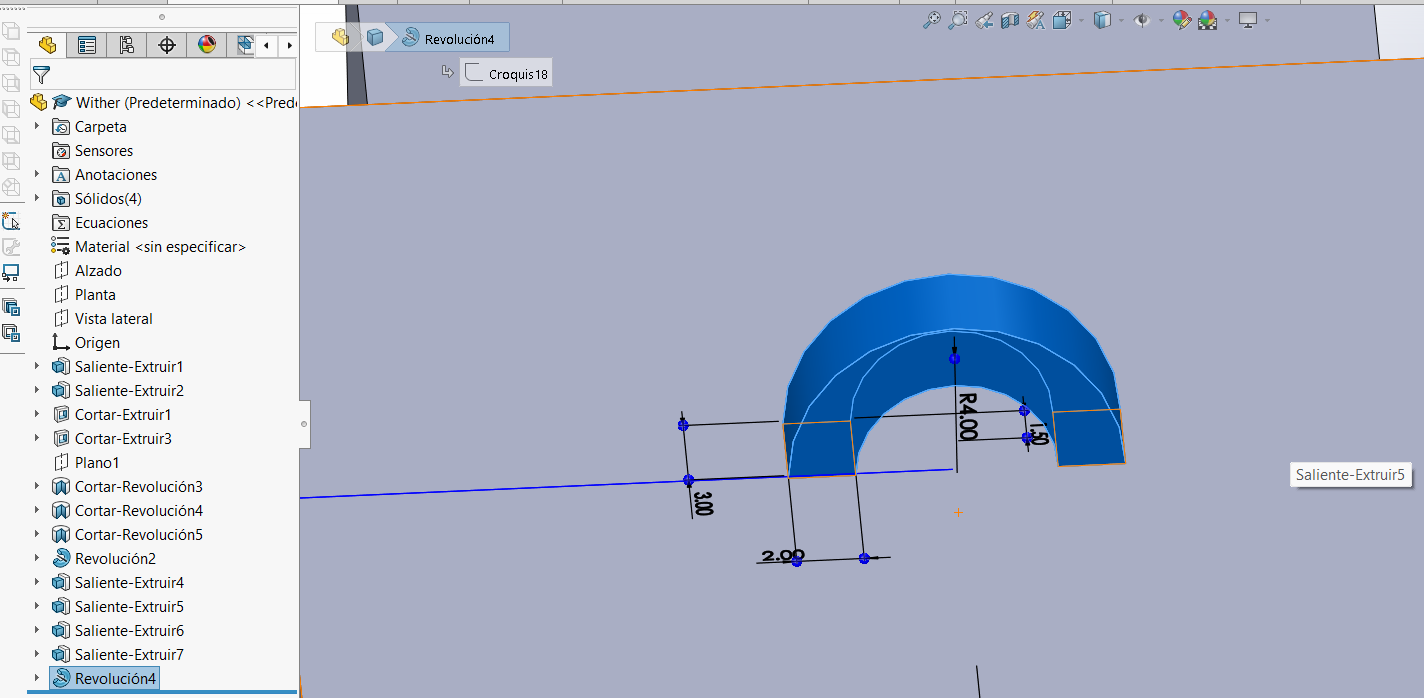Select Origen in the tree

click(97, 343)
